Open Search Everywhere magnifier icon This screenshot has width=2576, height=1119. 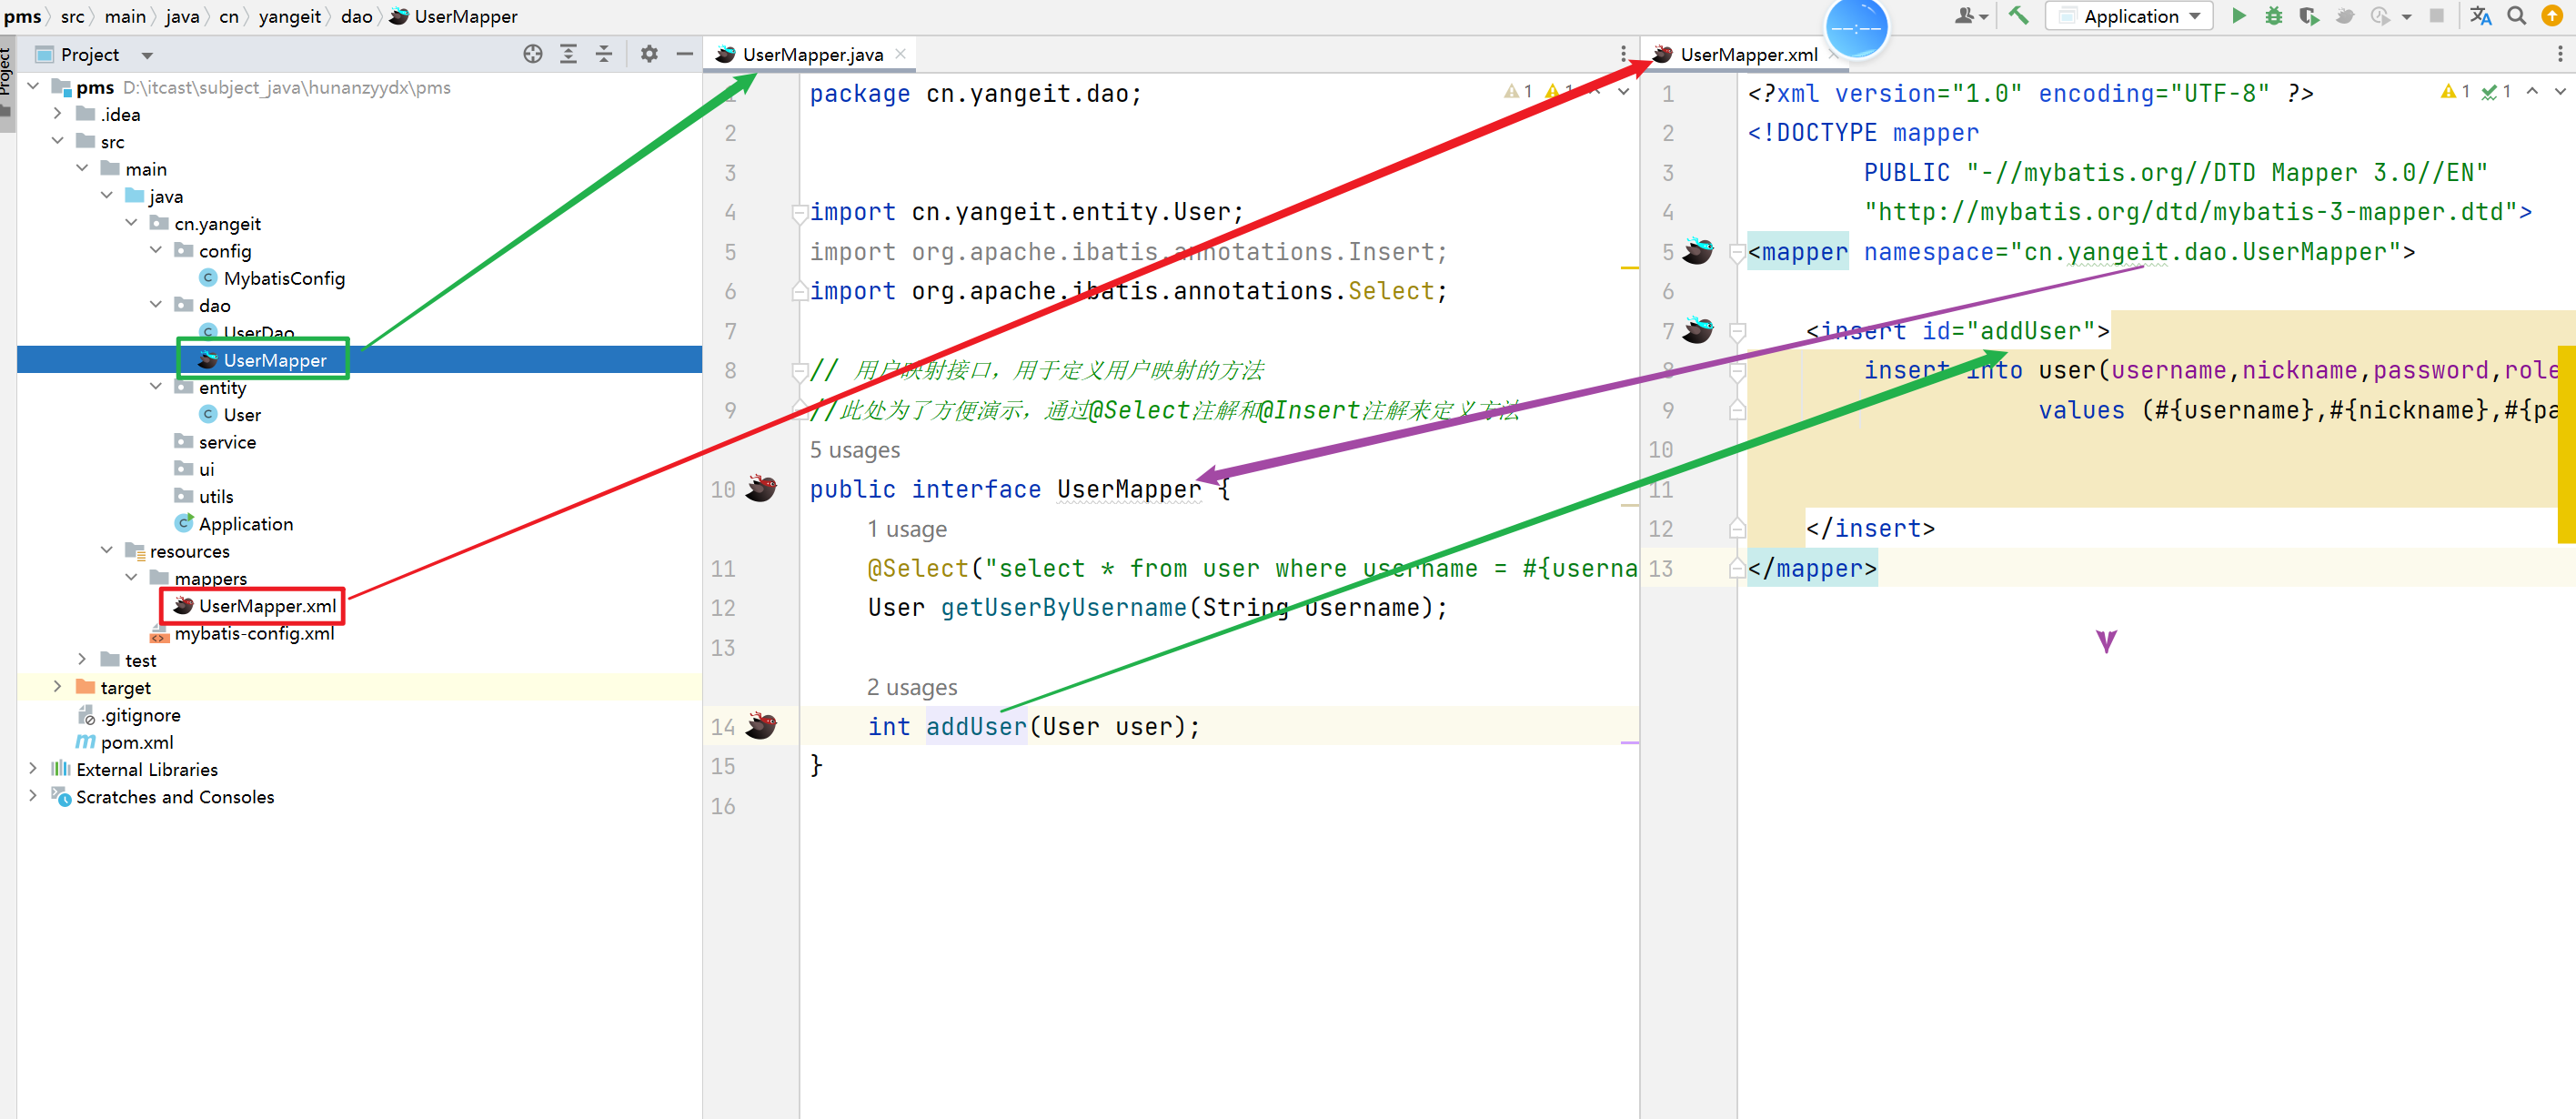point(2517,16)
